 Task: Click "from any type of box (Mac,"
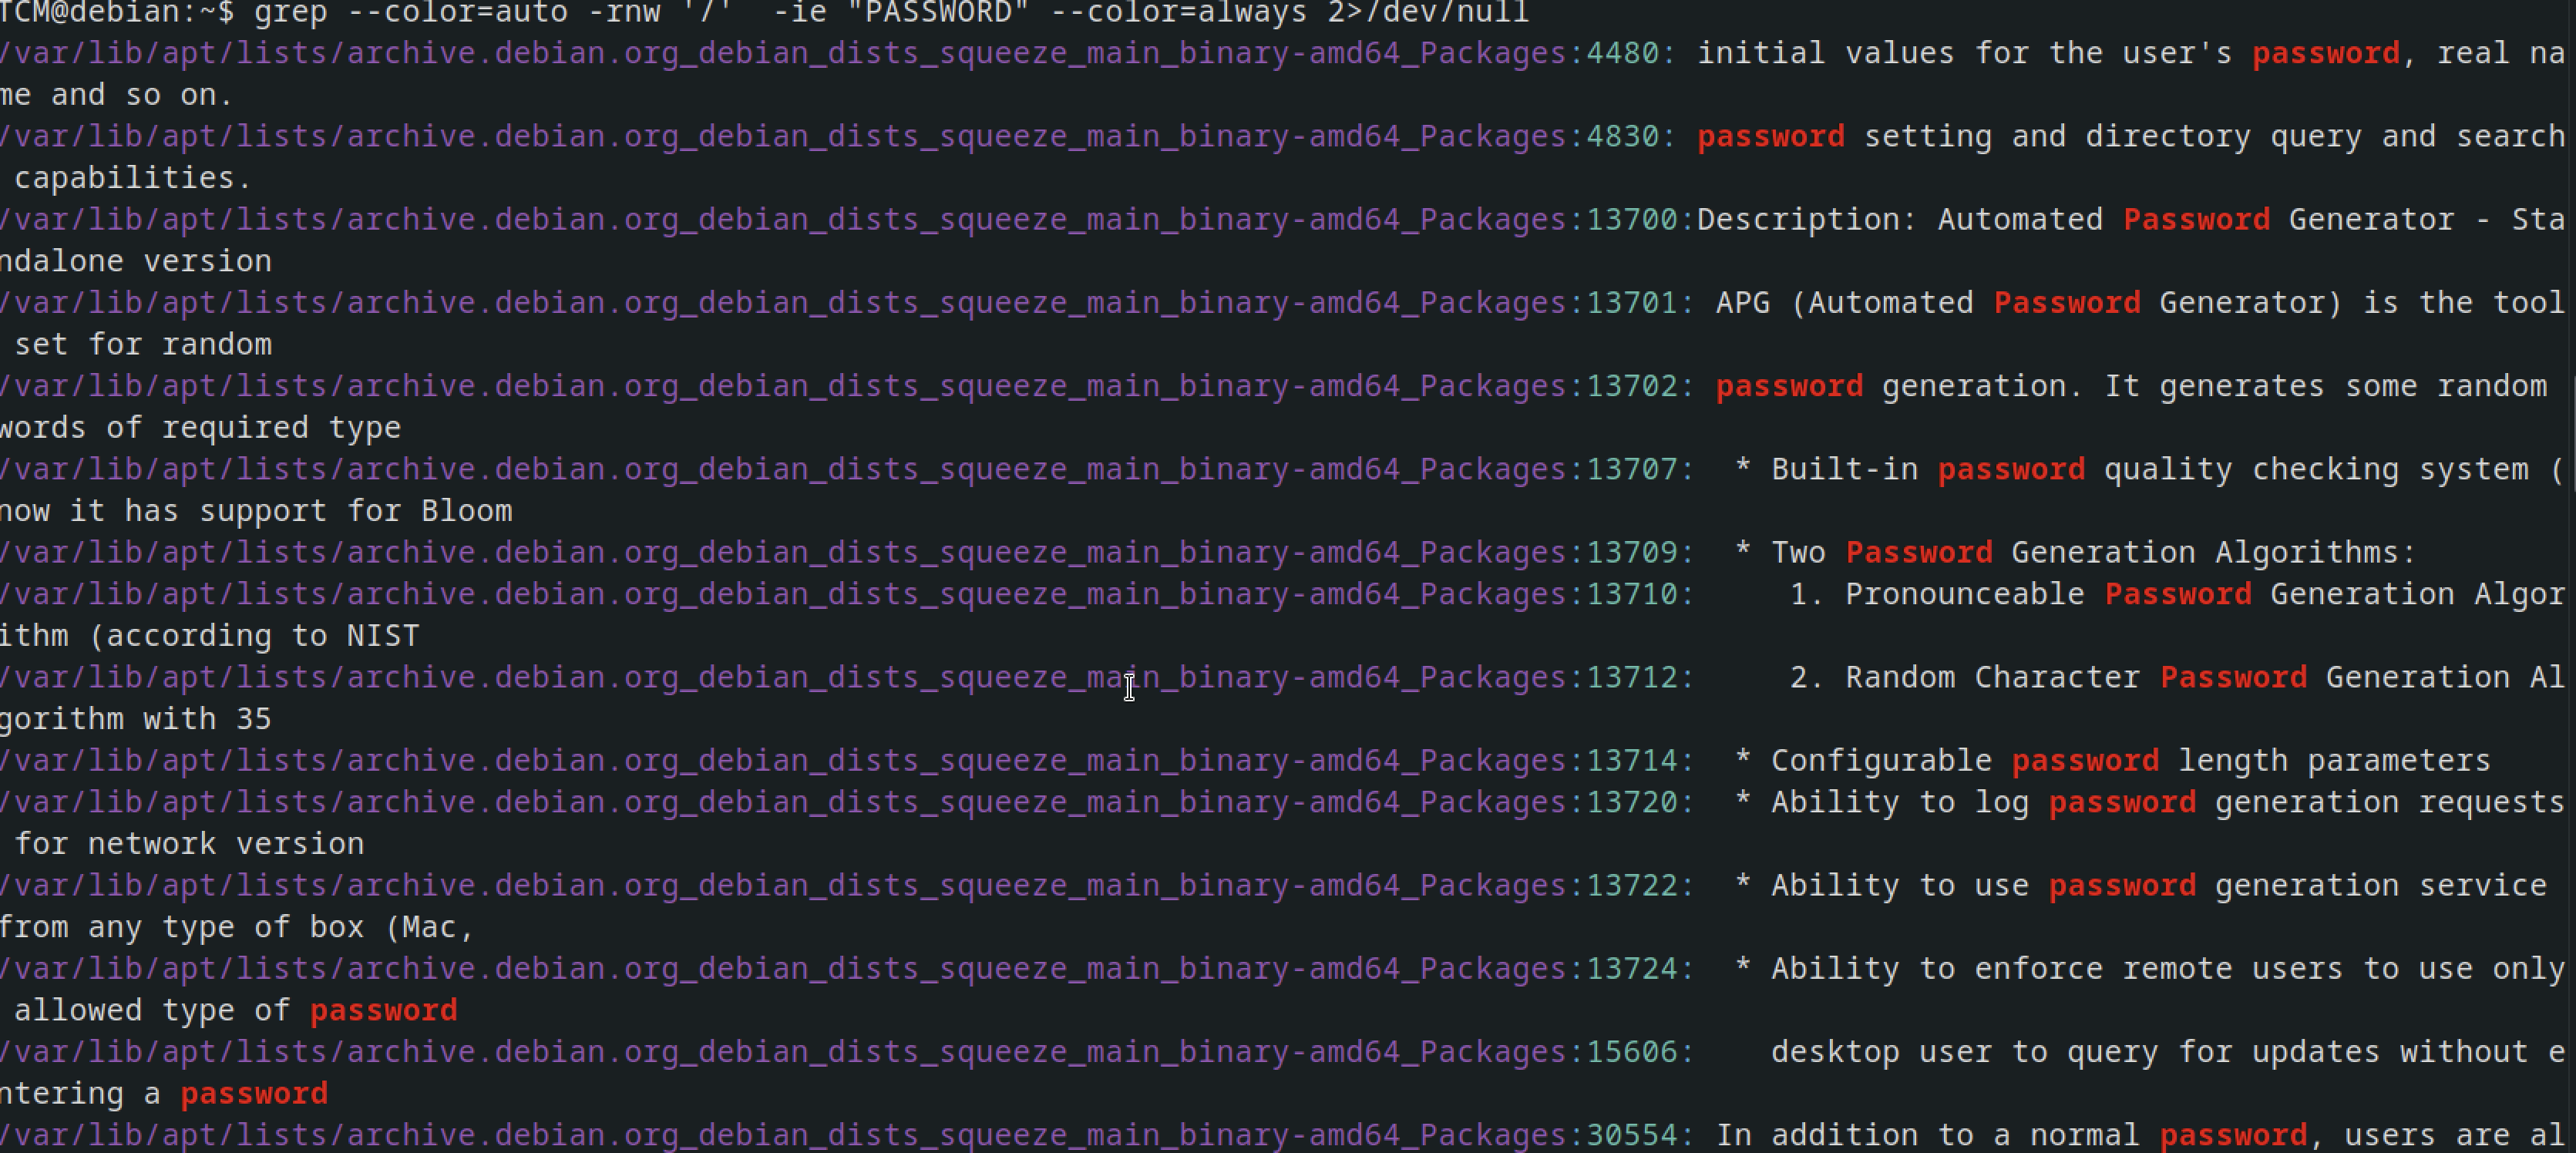click(x=237, y=927)
